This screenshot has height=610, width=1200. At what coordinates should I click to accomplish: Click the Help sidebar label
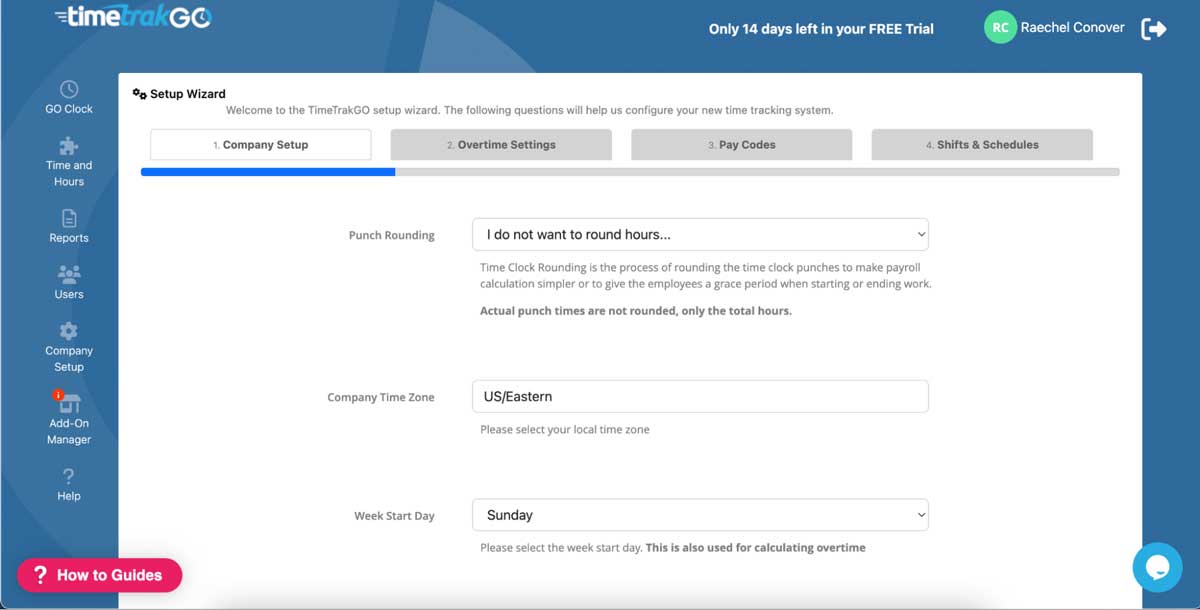(x=69, y=496)
